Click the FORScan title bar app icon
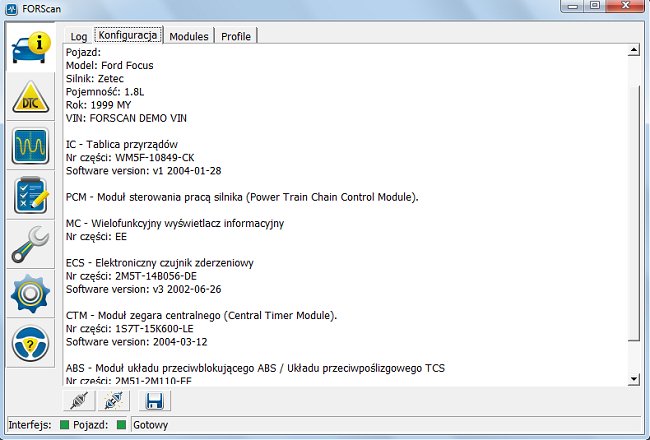Viewport: 650px width, 440px height. click(x=12, y=9)
